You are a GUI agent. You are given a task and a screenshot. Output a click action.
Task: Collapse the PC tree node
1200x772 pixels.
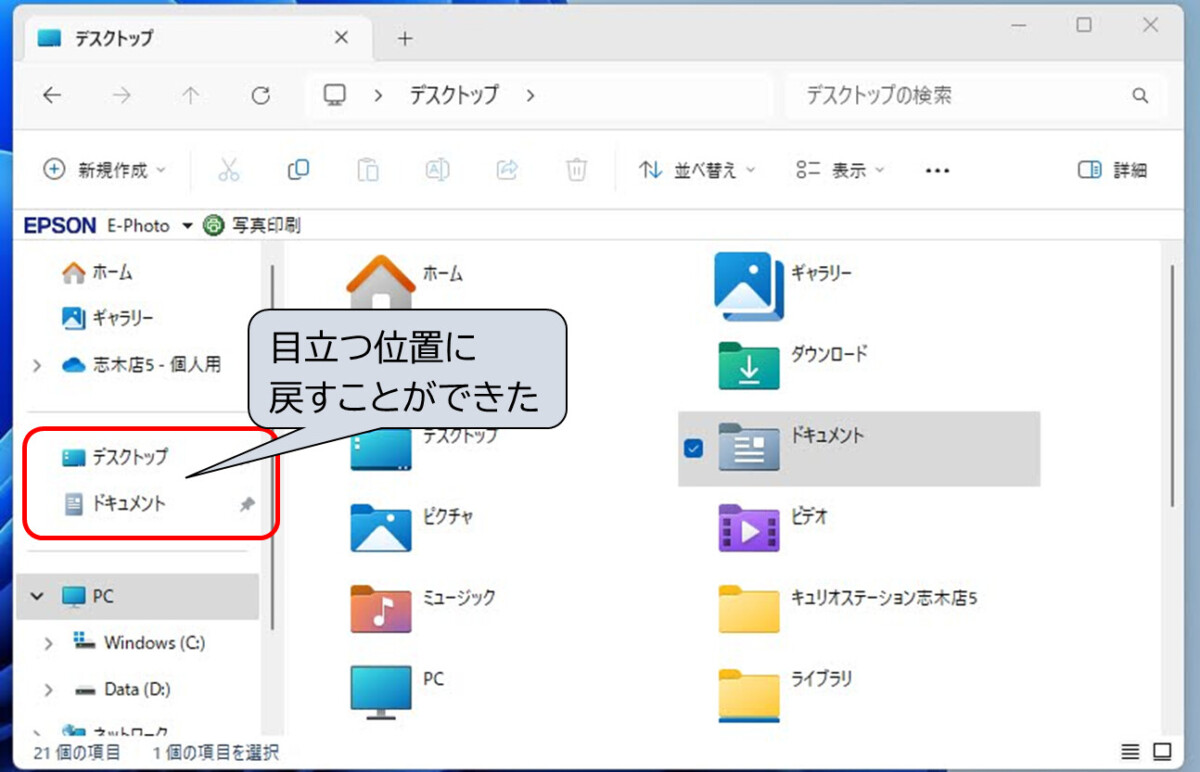(x=38, y=596)
